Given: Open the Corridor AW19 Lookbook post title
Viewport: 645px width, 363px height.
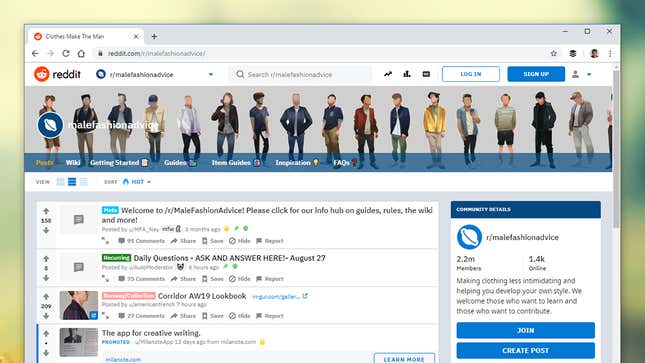Looking at the screenshot, I should [x=202, y=296].
